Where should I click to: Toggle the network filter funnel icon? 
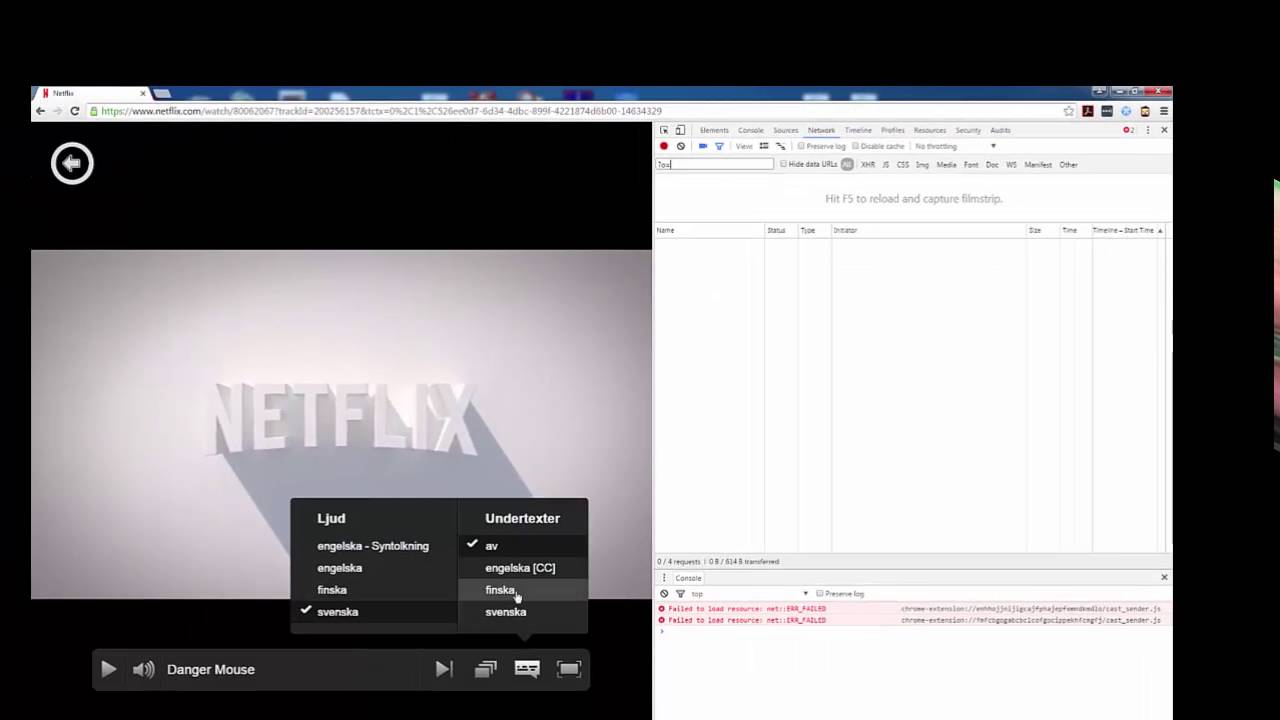coord(719,146)
